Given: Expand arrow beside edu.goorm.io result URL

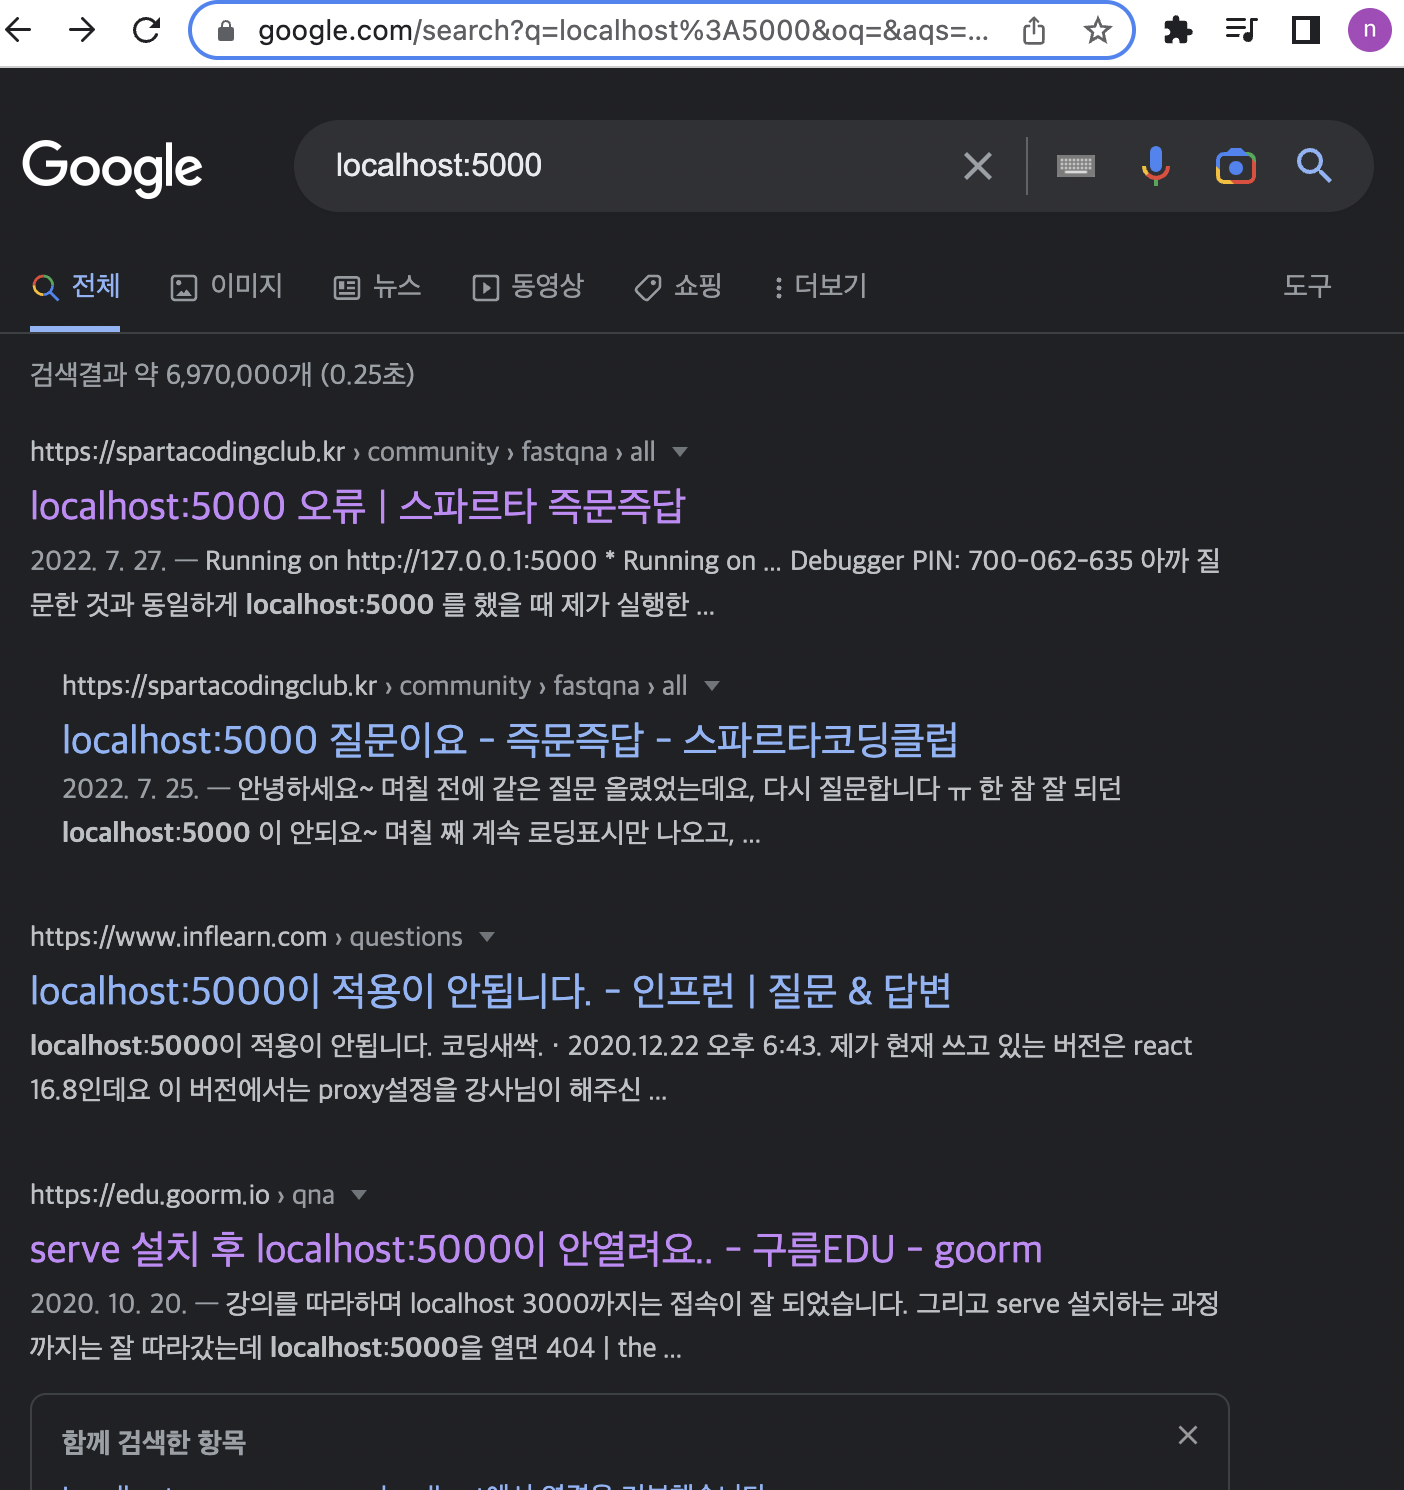Looking at the screenshot, I should click(359, 1195).
